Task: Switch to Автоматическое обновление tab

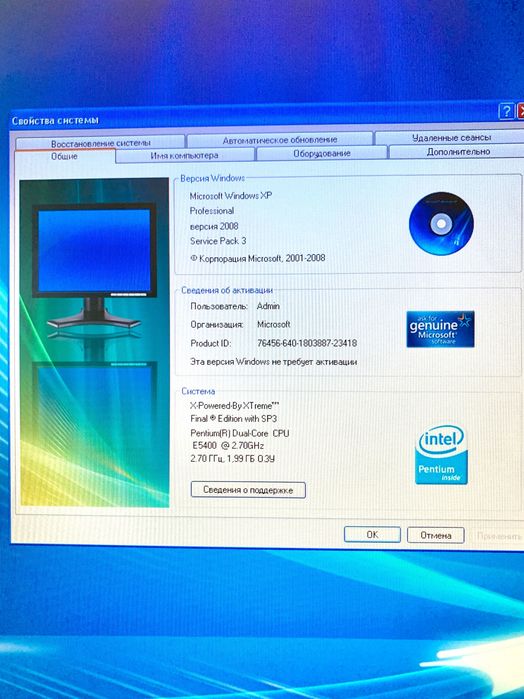Action: [280, 140]
